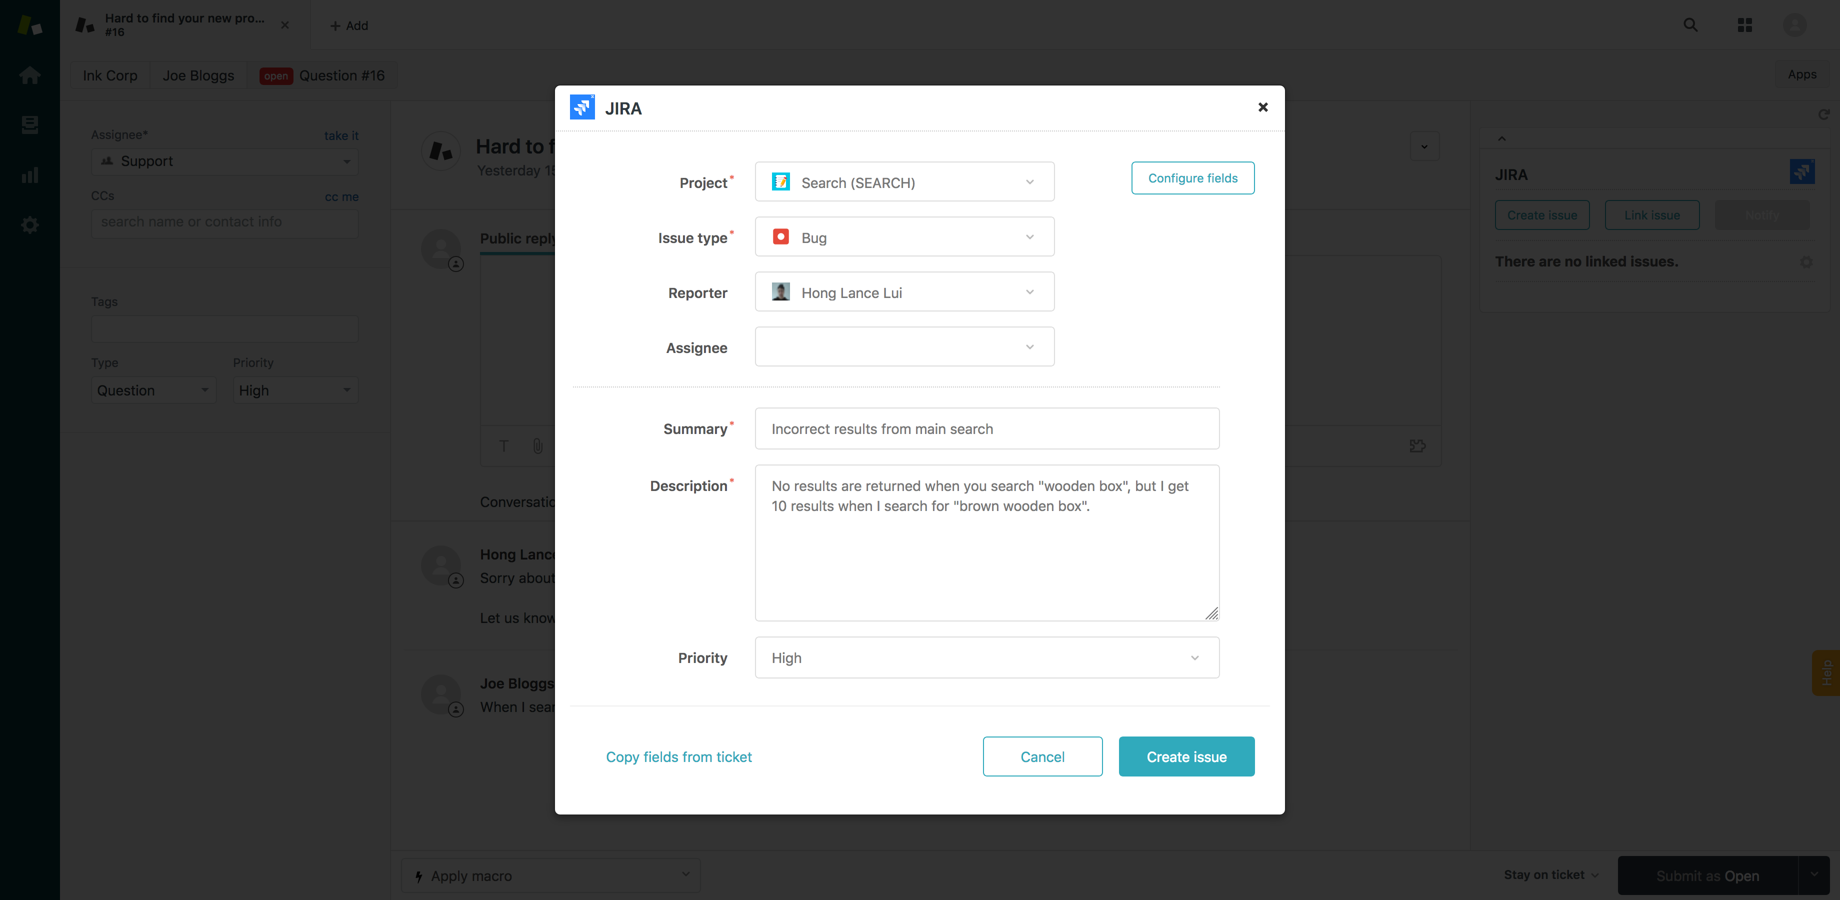The height and width of the screenshot is (900, 1840).
Task: Open the Home dashboard from the sidebar
Action: (30, 75)
